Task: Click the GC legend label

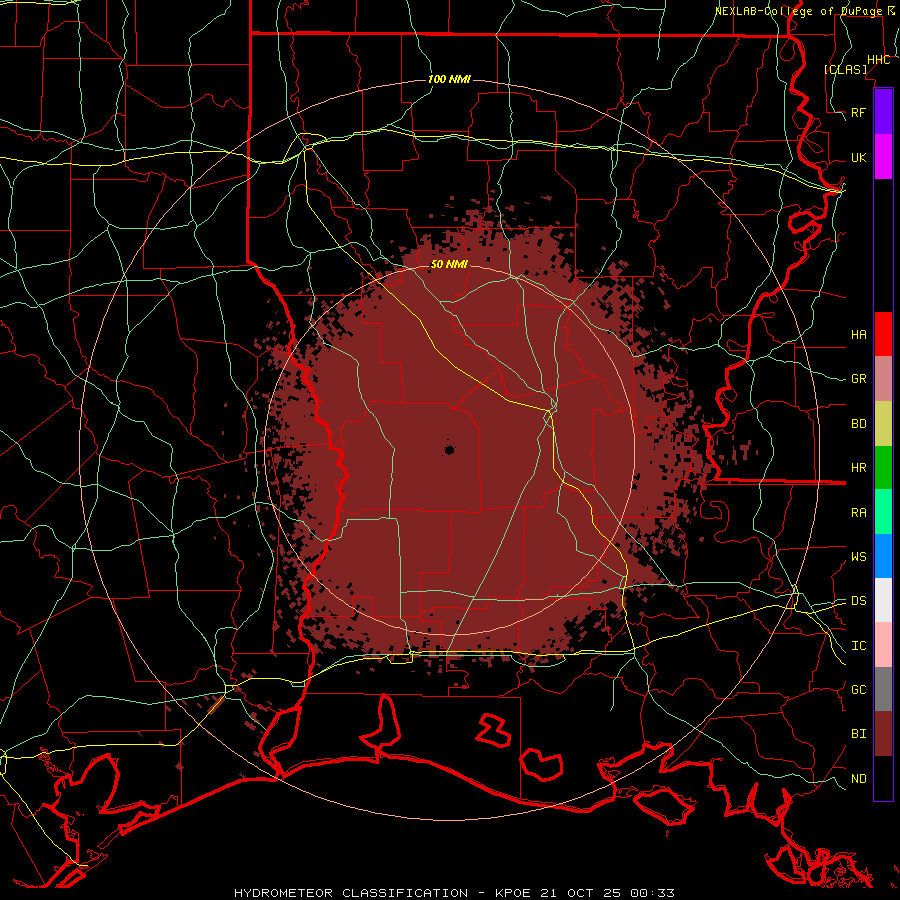Action: click(x=859, y=690)
